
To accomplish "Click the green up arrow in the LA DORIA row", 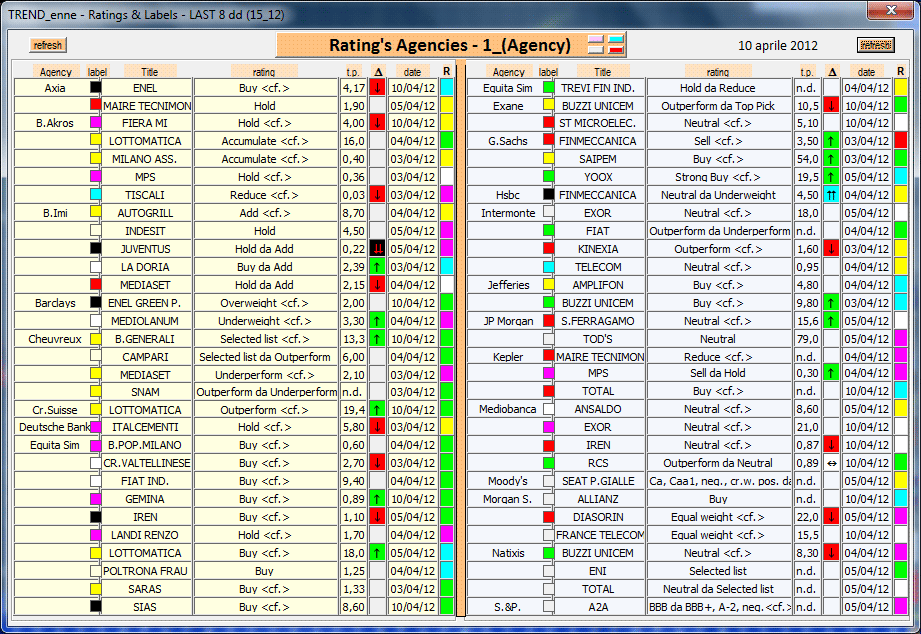I will click(377, 267).
